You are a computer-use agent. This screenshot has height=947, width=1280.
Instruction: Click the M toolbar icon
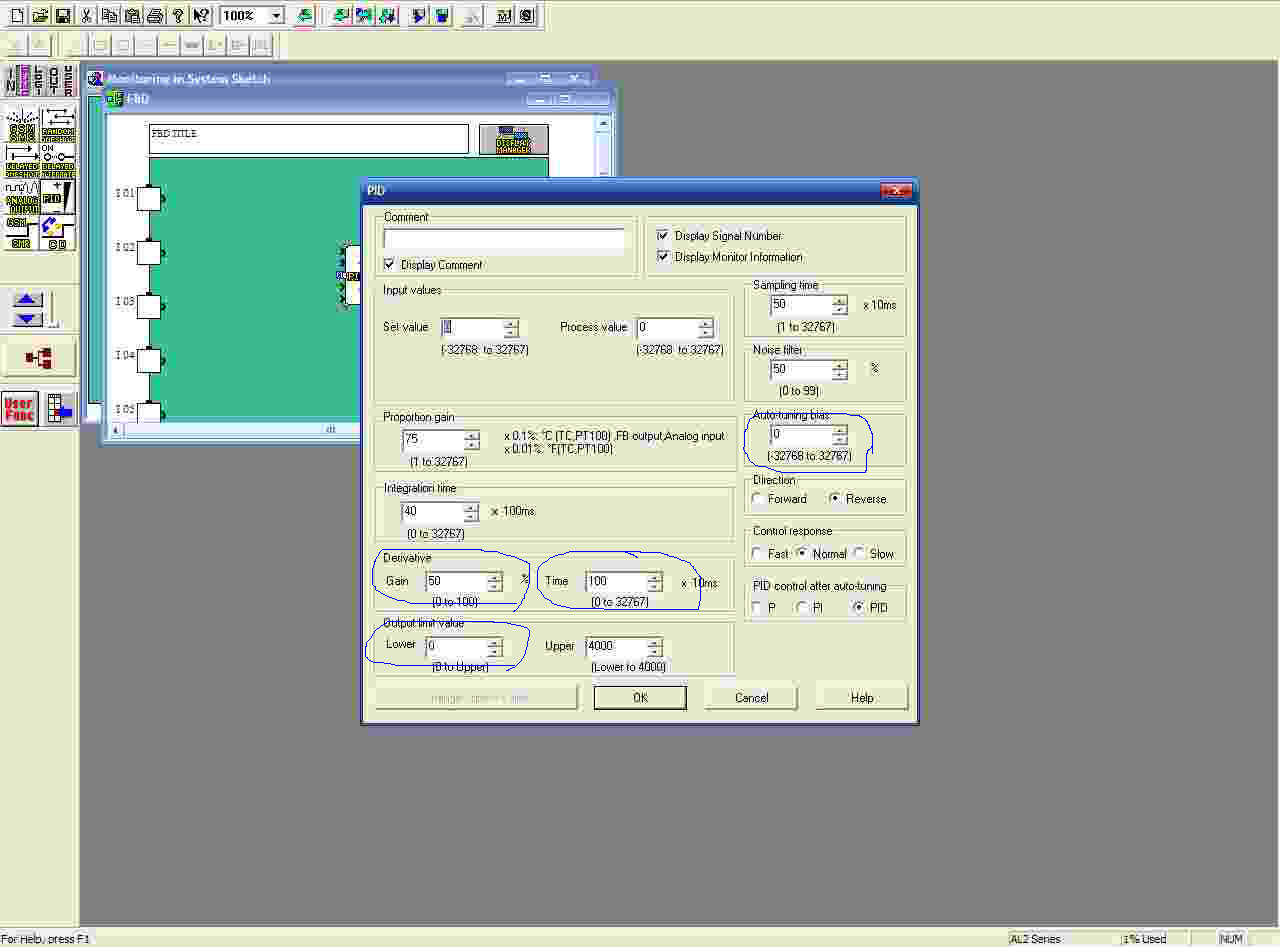pyautogui.click(x=503, y=16)
